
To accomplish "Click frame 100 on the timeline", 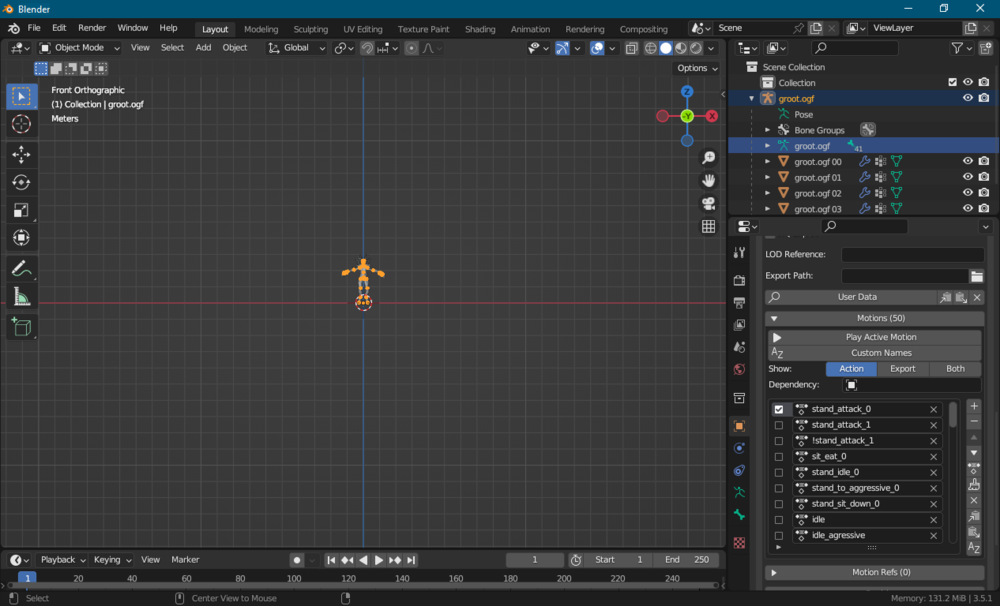I will coord(294,578).
